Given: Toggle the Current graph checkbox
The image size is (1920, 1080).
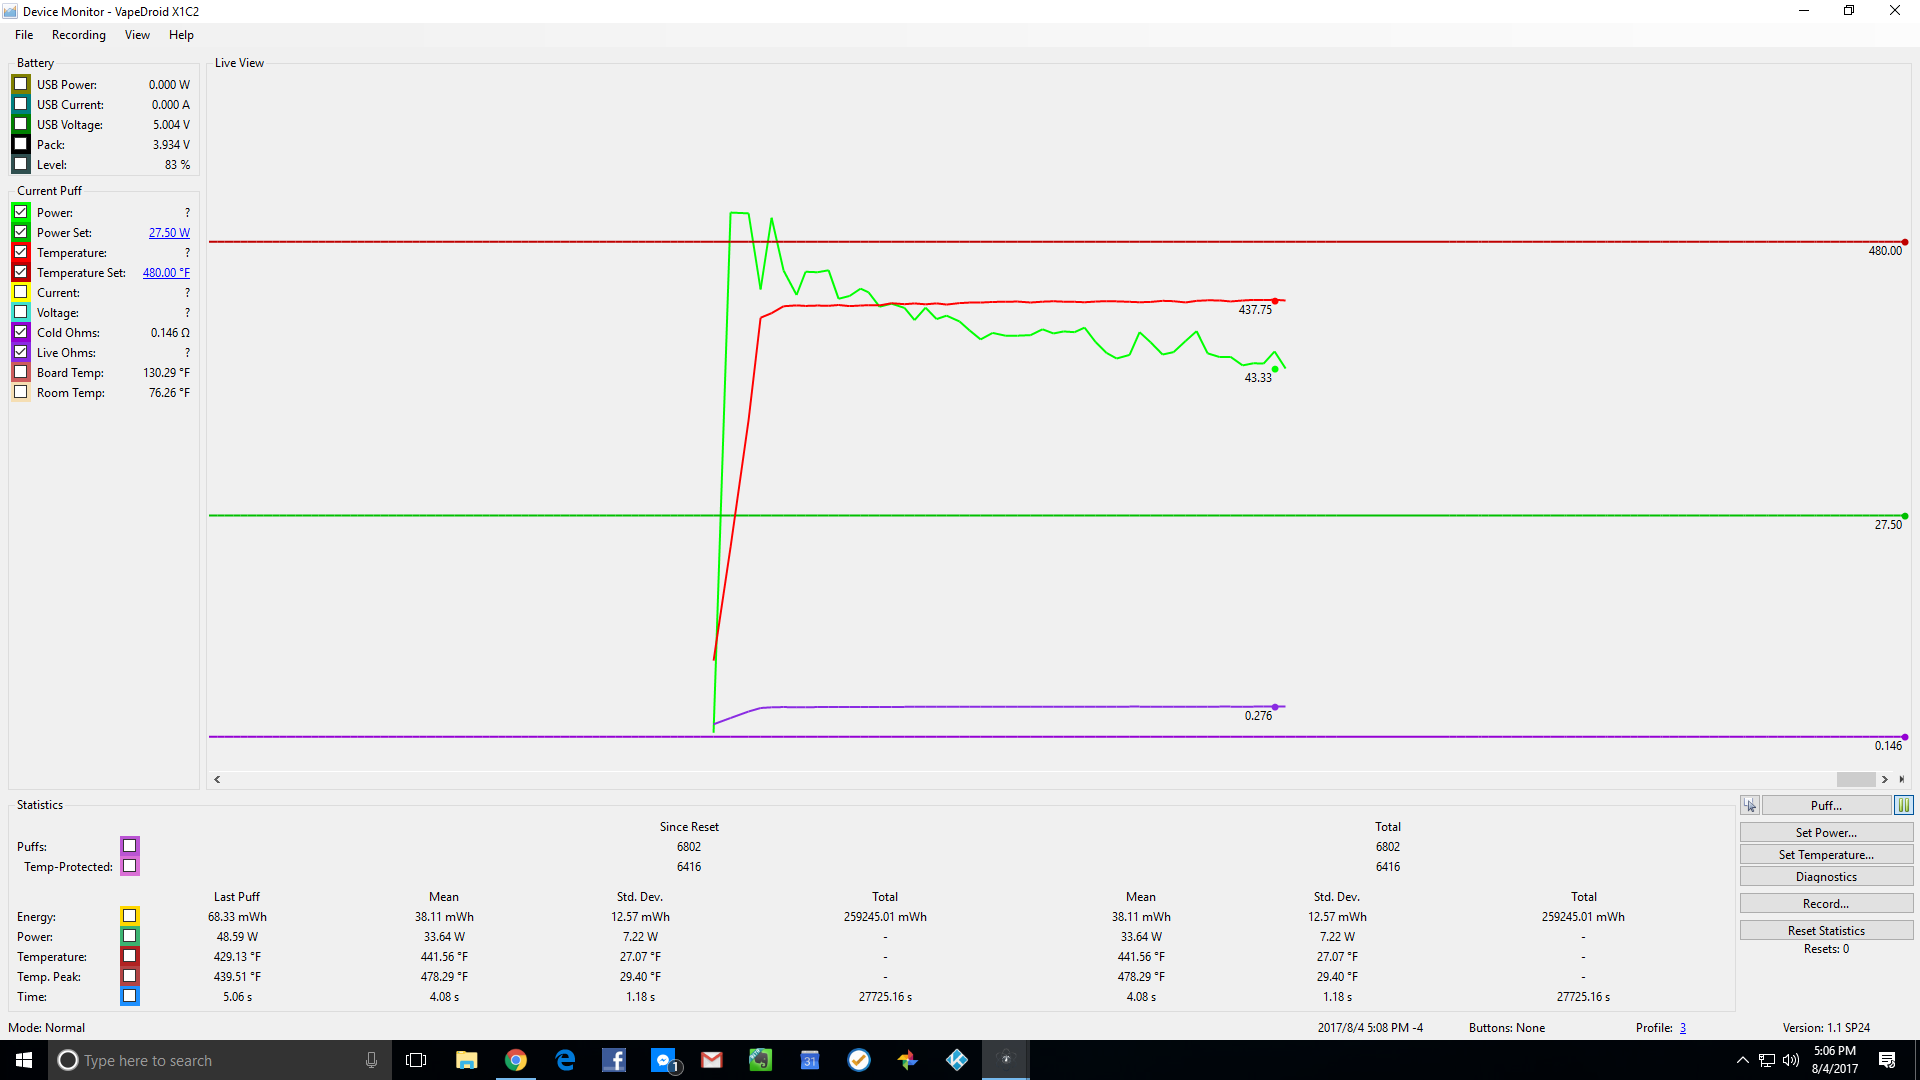Looking at the screenshot, I should tap(21, 292).
